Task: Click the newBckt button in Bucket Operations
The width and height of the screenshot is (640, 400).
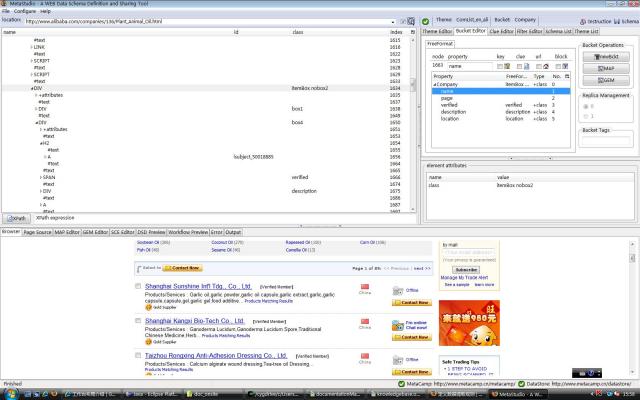Action: click(x=606, y=57)
